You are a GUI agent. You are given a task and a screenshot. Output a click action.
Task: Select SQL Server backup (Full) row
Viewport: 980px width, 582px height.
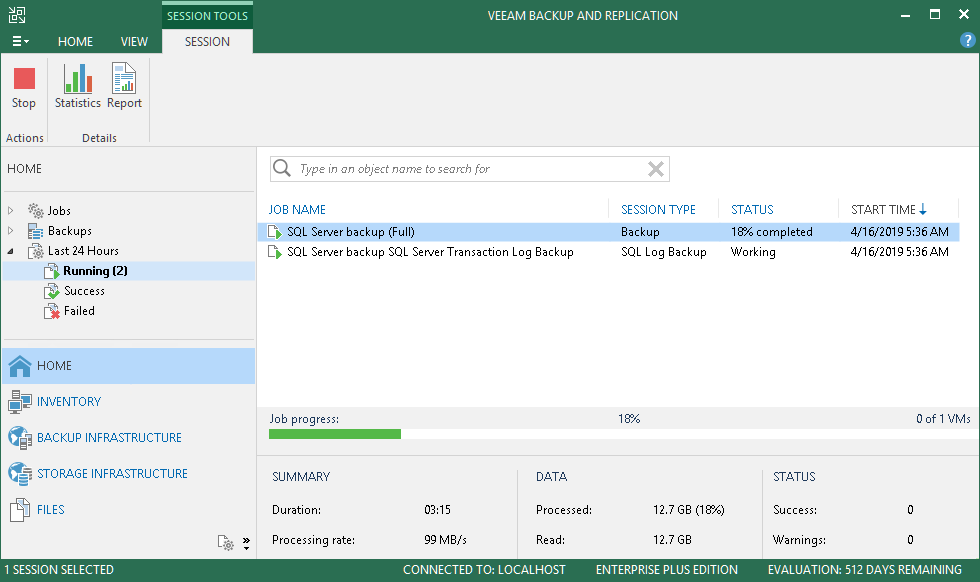608,232
